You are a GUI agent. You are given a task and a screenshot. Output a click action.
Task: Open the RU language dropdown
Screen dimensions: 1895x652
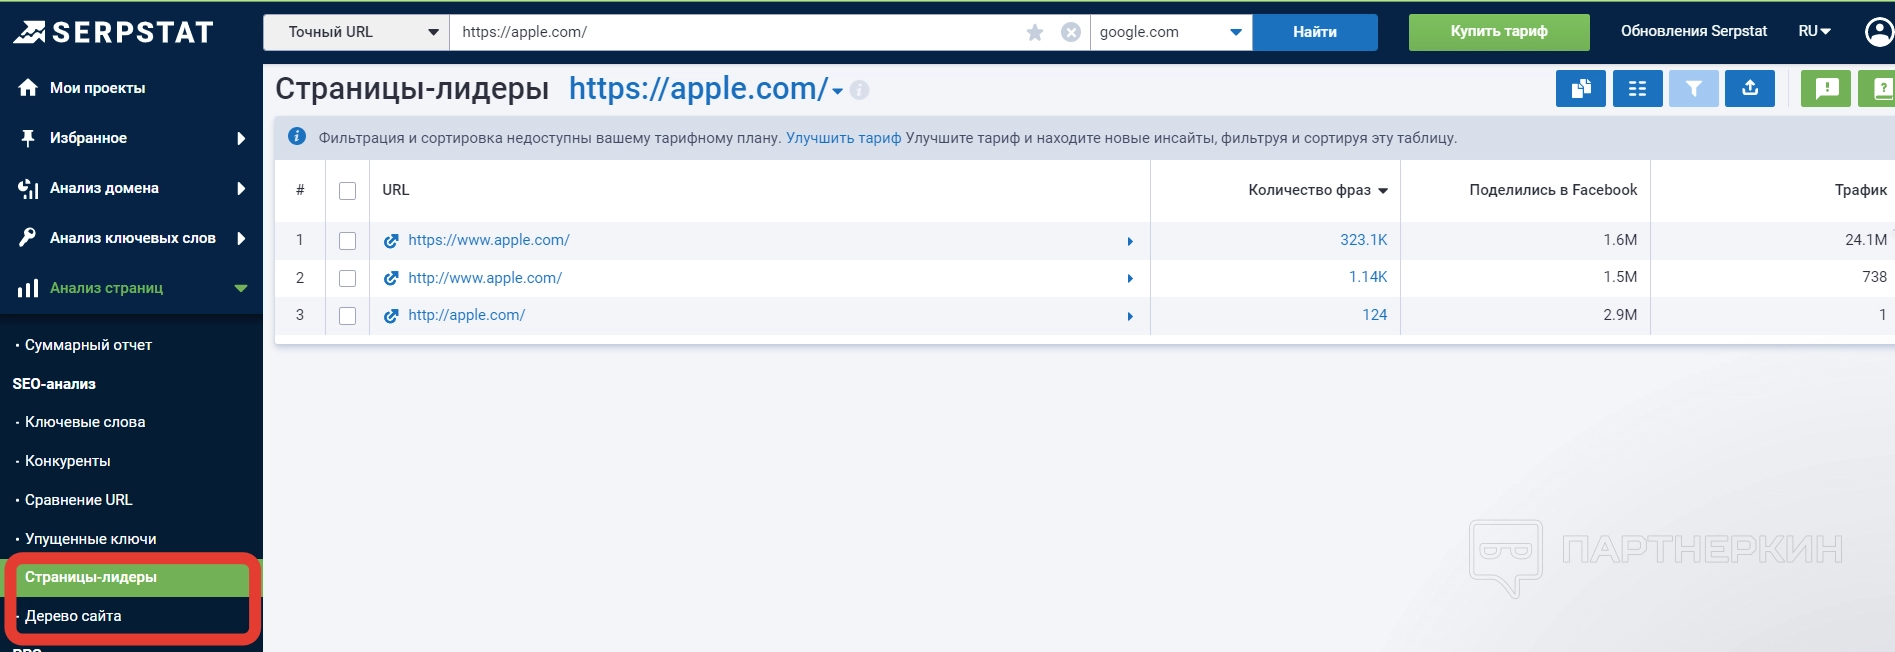[x=1814, y=31]
